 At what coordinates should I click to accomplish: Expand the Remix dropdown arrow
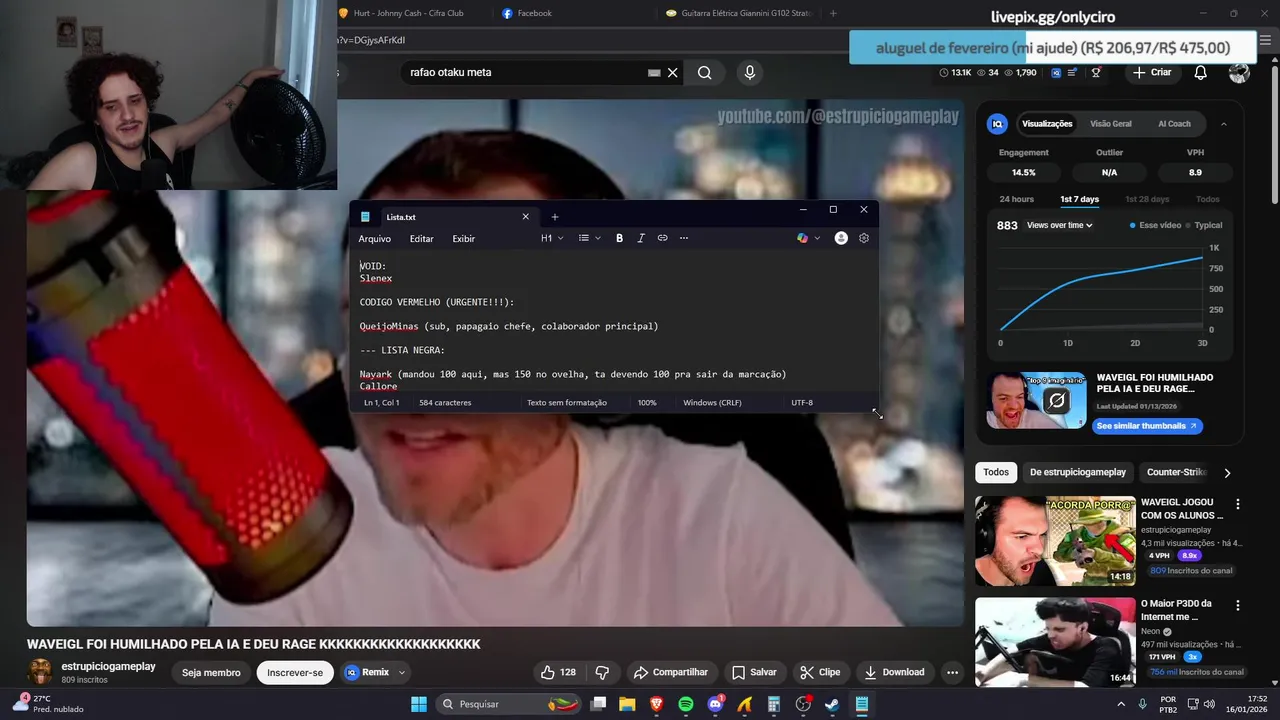[x=402, y=673]
